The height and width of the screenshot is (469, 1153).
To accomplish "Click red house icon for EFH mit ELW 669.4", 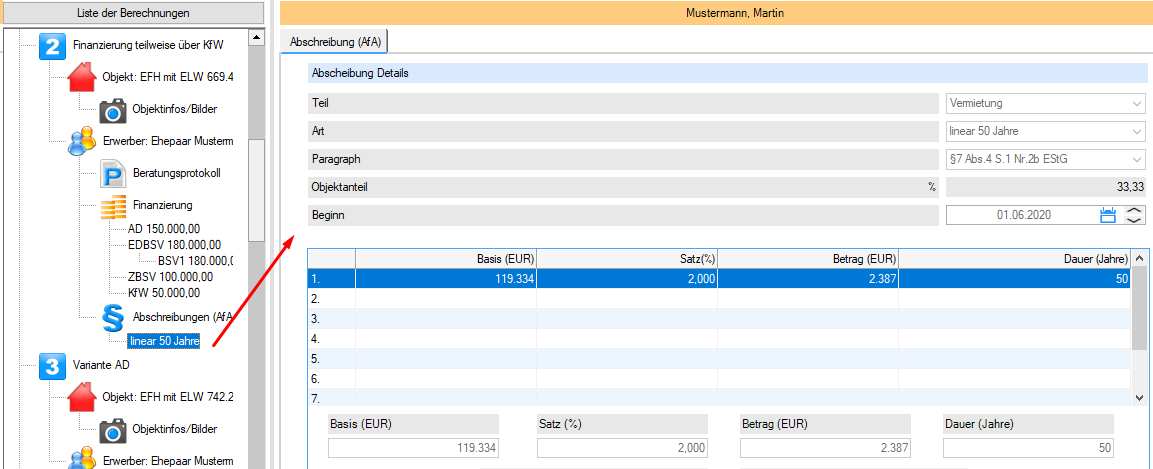I will tap(82, 76).
